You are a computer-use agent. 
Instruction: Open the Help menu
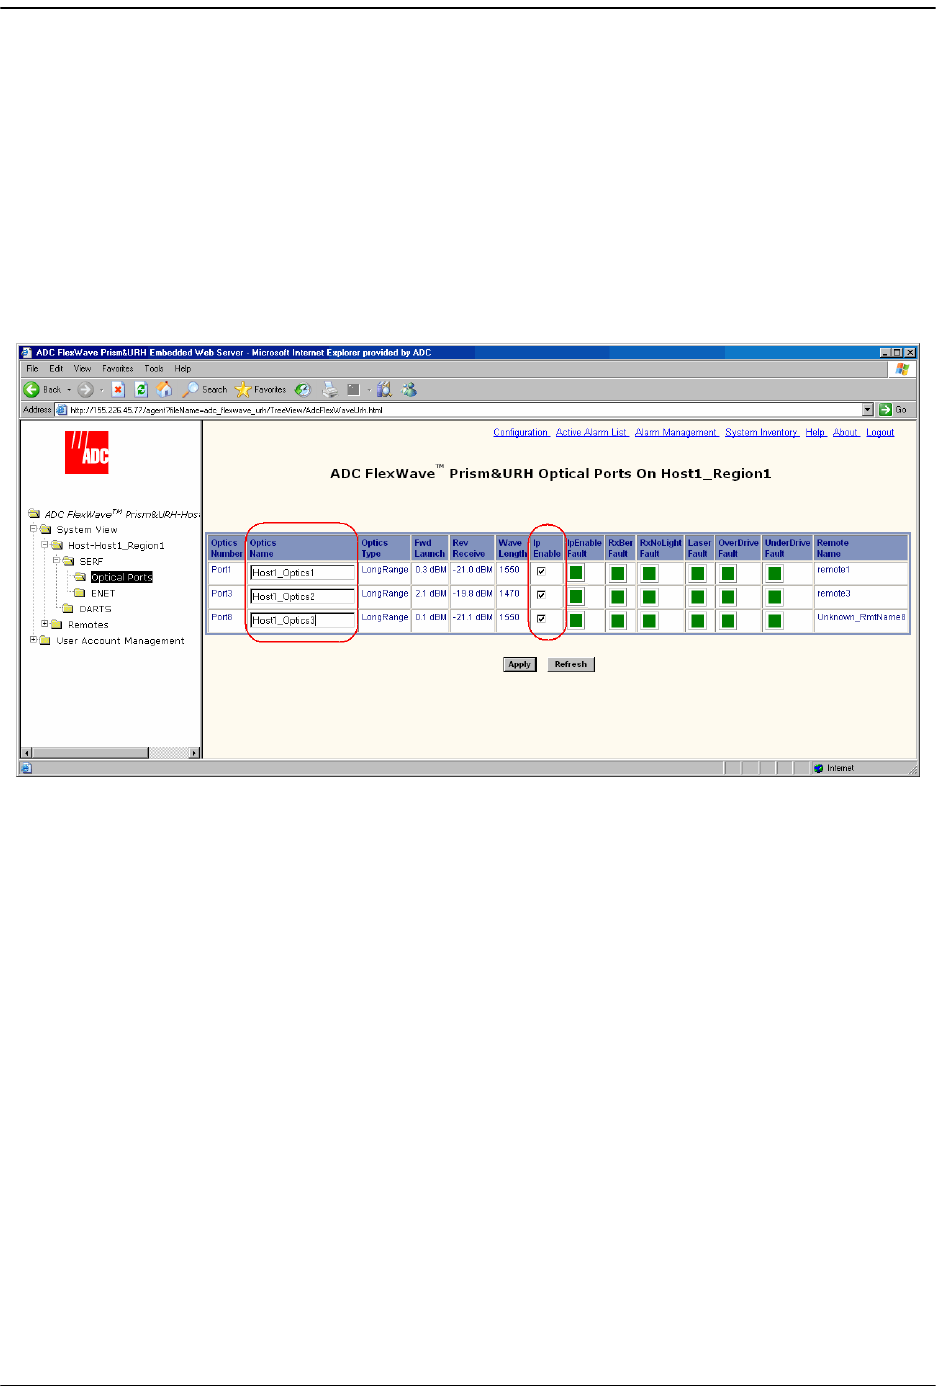pyautogui.click(x=183, y=369)
